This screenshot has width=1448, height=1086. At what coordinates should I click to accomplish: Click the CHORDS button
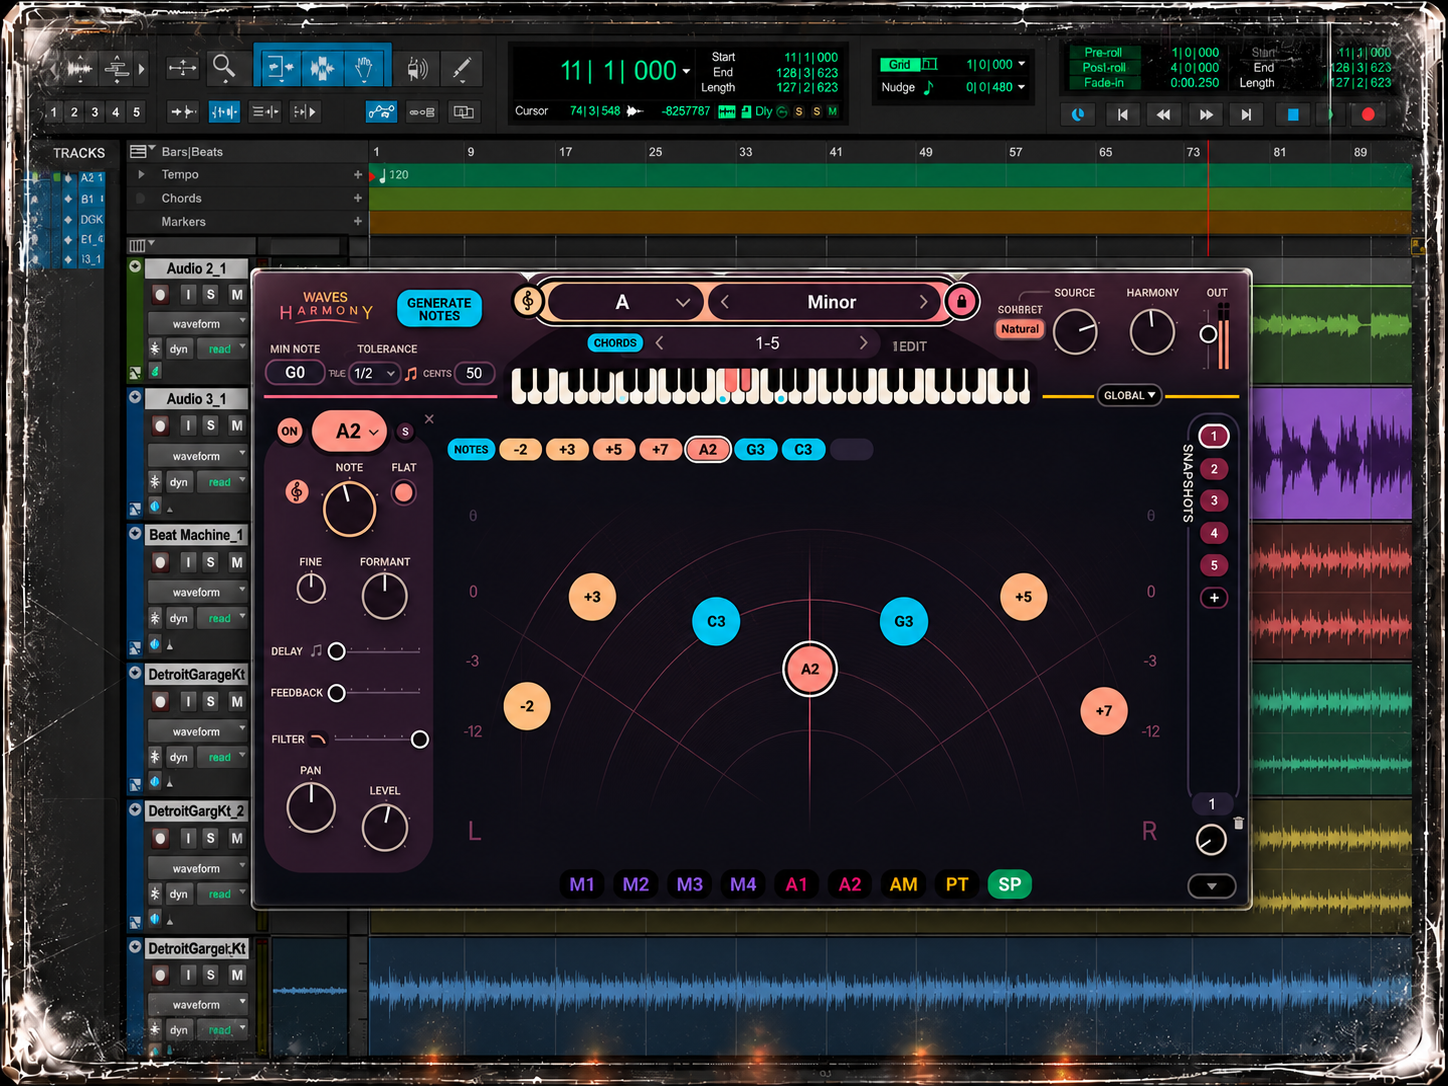point(615,343)
